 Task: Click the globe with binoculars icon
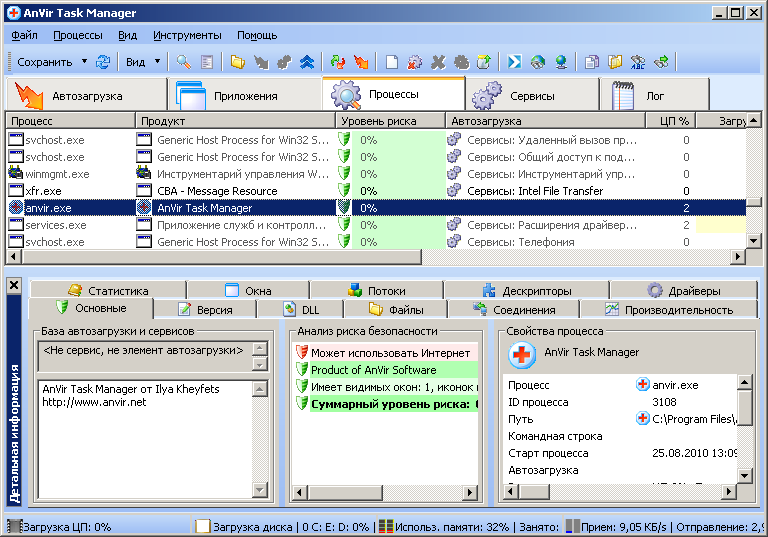point(538,62)
